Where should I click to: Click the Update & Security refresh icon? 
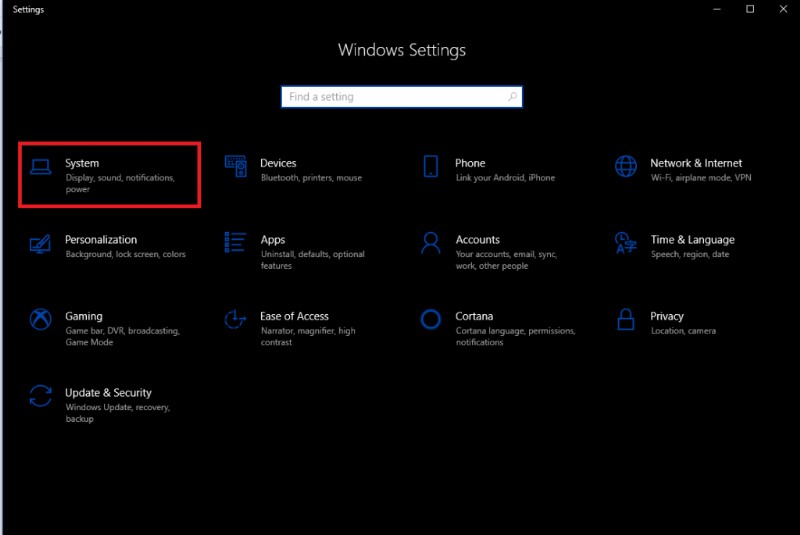pyautogui.click(x=40, y=396)
